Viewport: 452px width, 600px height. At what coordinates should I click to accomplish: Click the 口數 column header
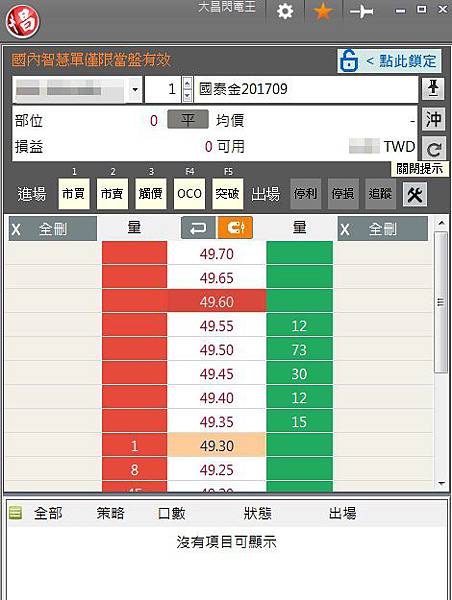point(172,513)
